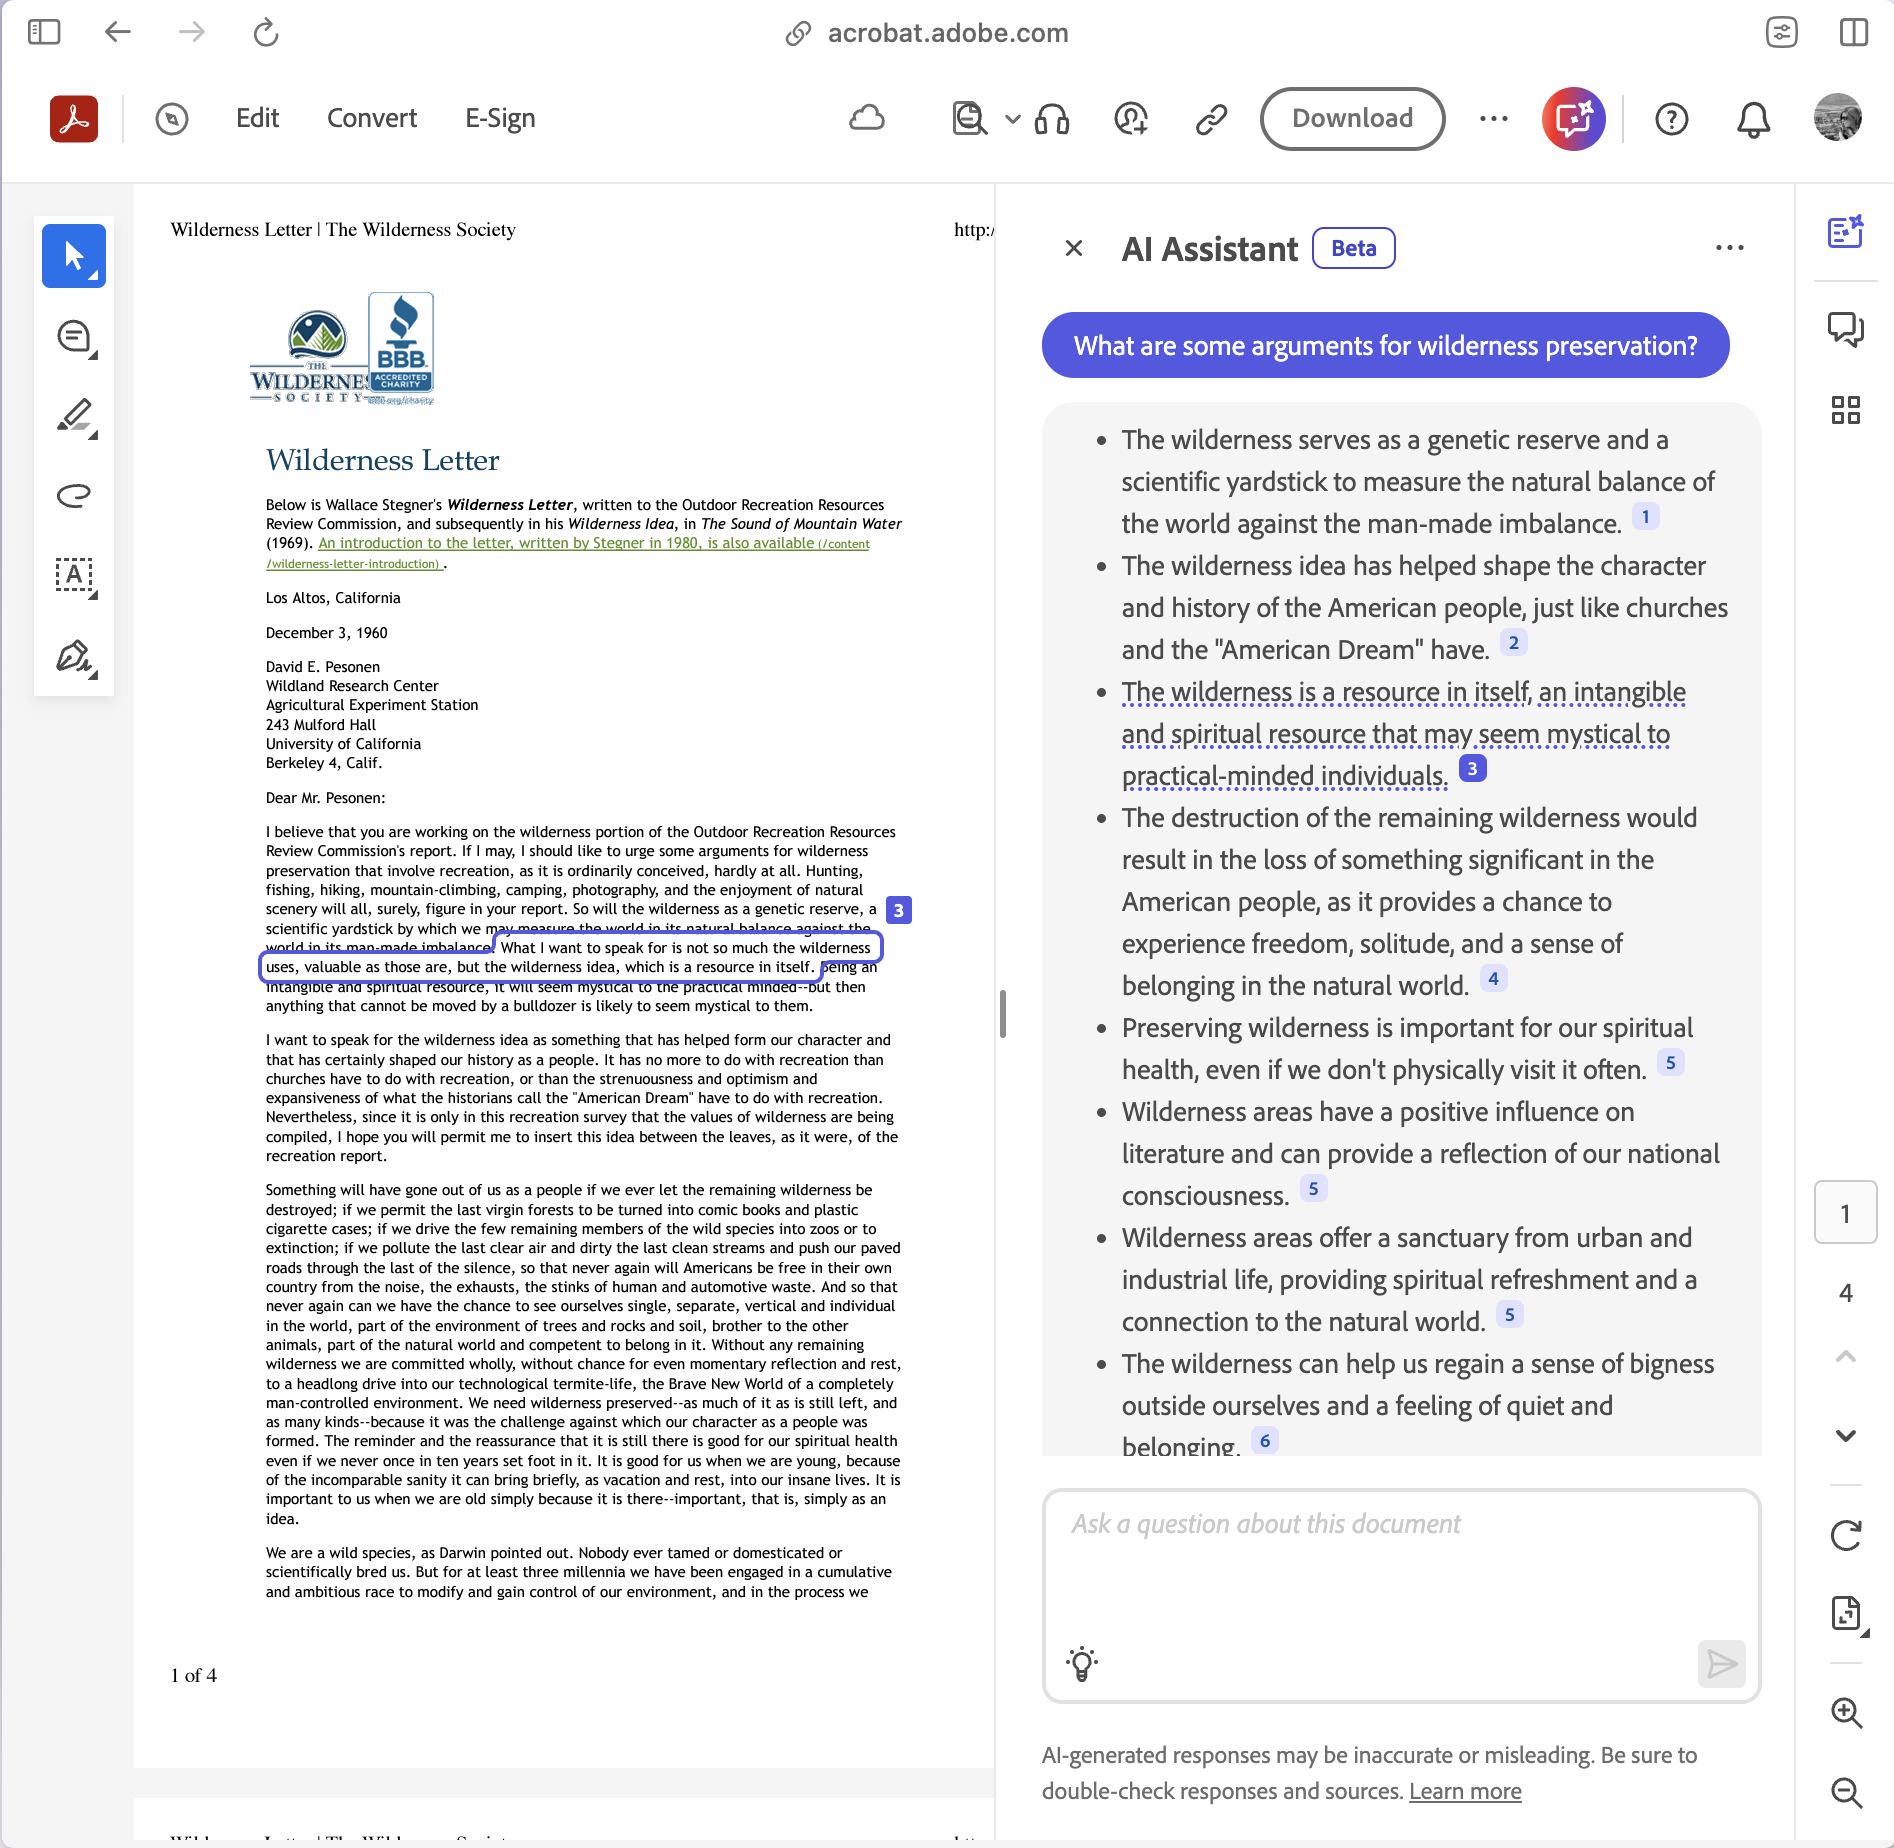Open the copy share link icon
Screen dimensions: 1894x1848
1211,119
